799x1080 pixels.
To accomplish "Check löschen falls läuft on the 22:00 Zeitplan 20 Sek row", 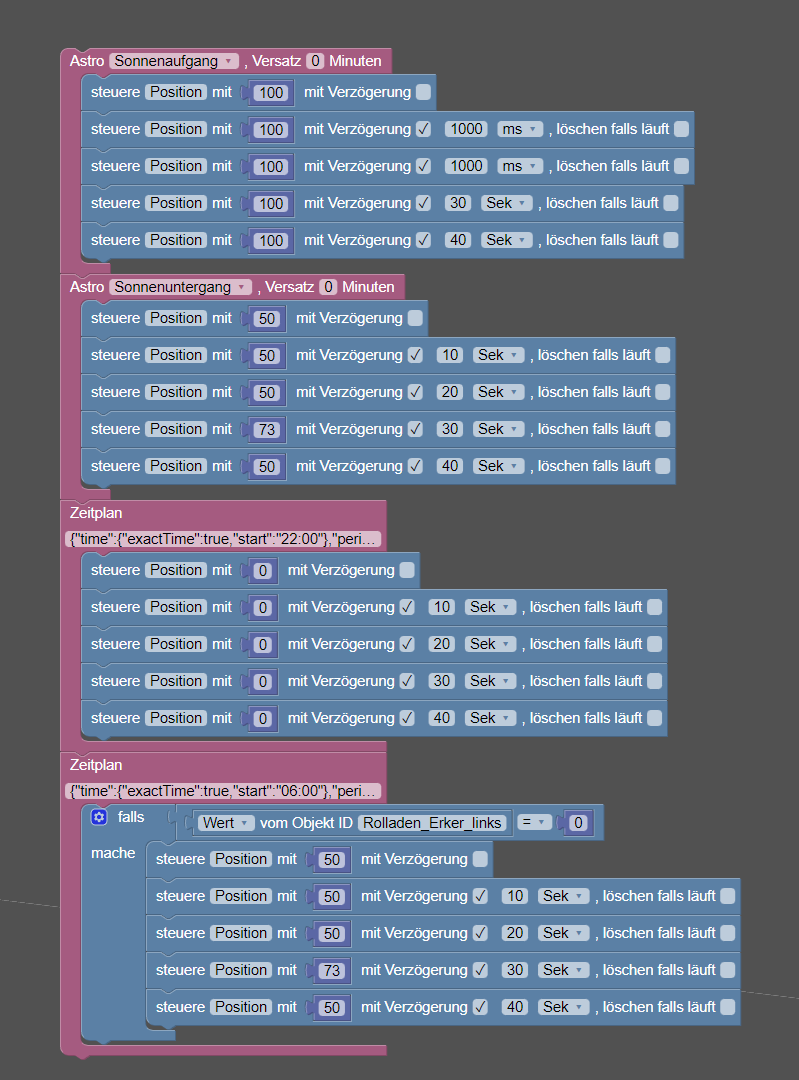I will 654,644.
